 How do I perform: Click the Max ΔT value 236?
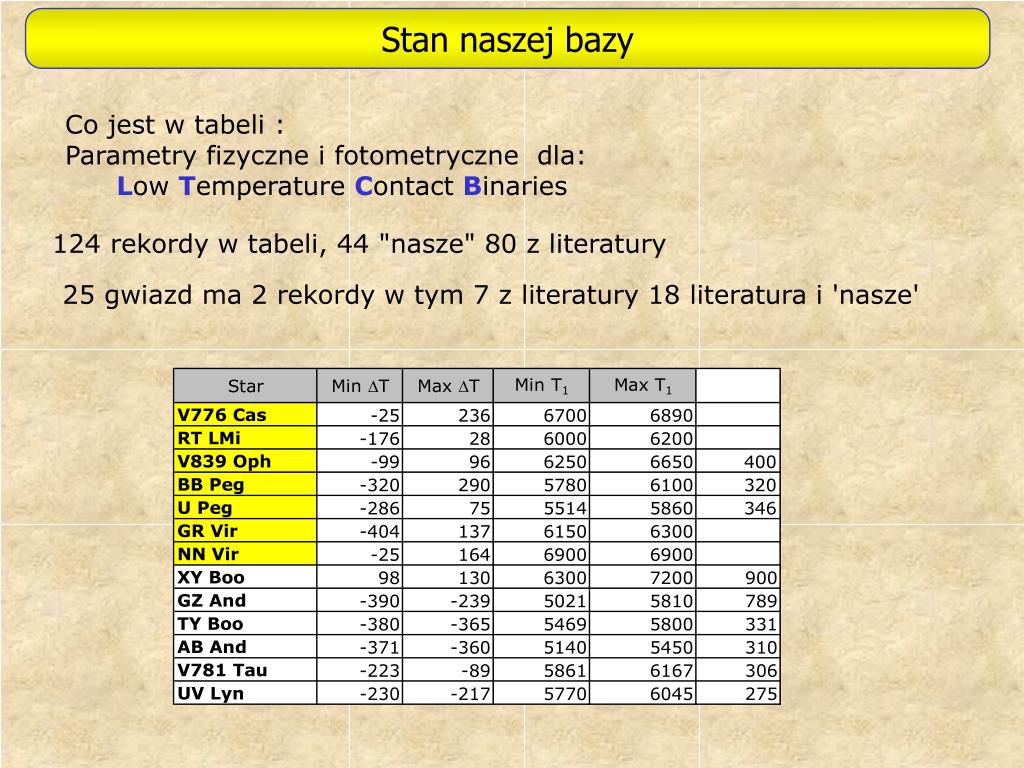(473, 415)
